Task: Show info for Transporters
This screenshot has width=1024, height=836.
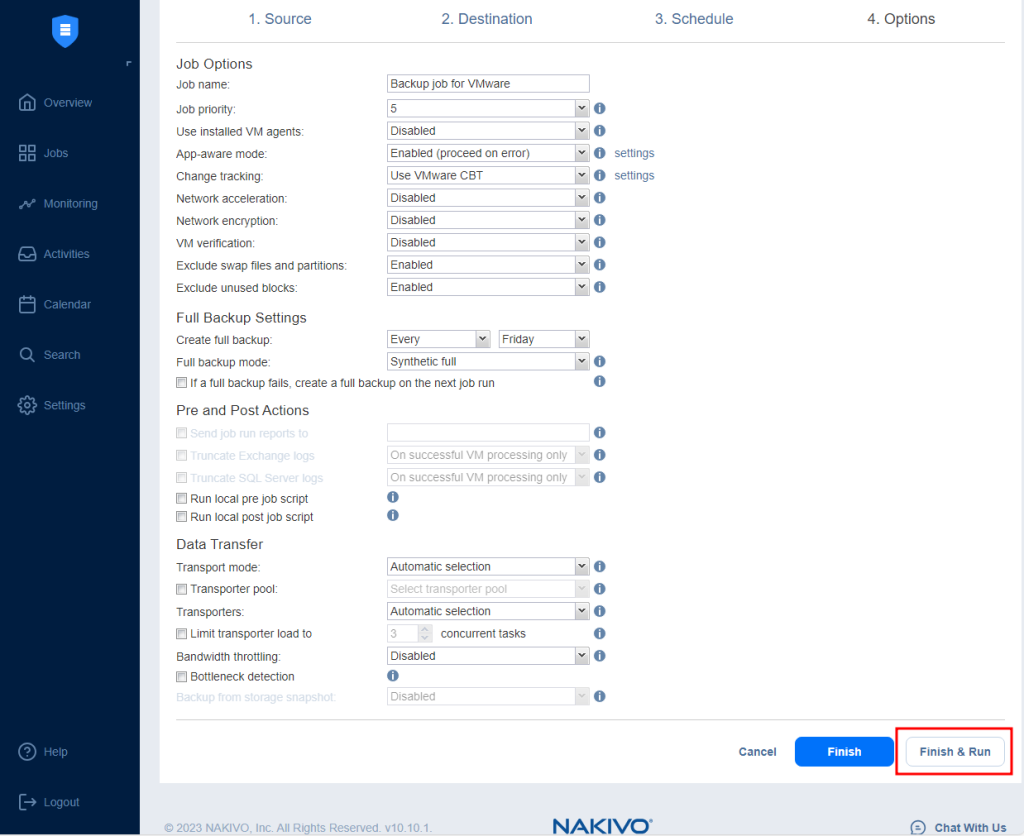Action: (x=600, y=611)
